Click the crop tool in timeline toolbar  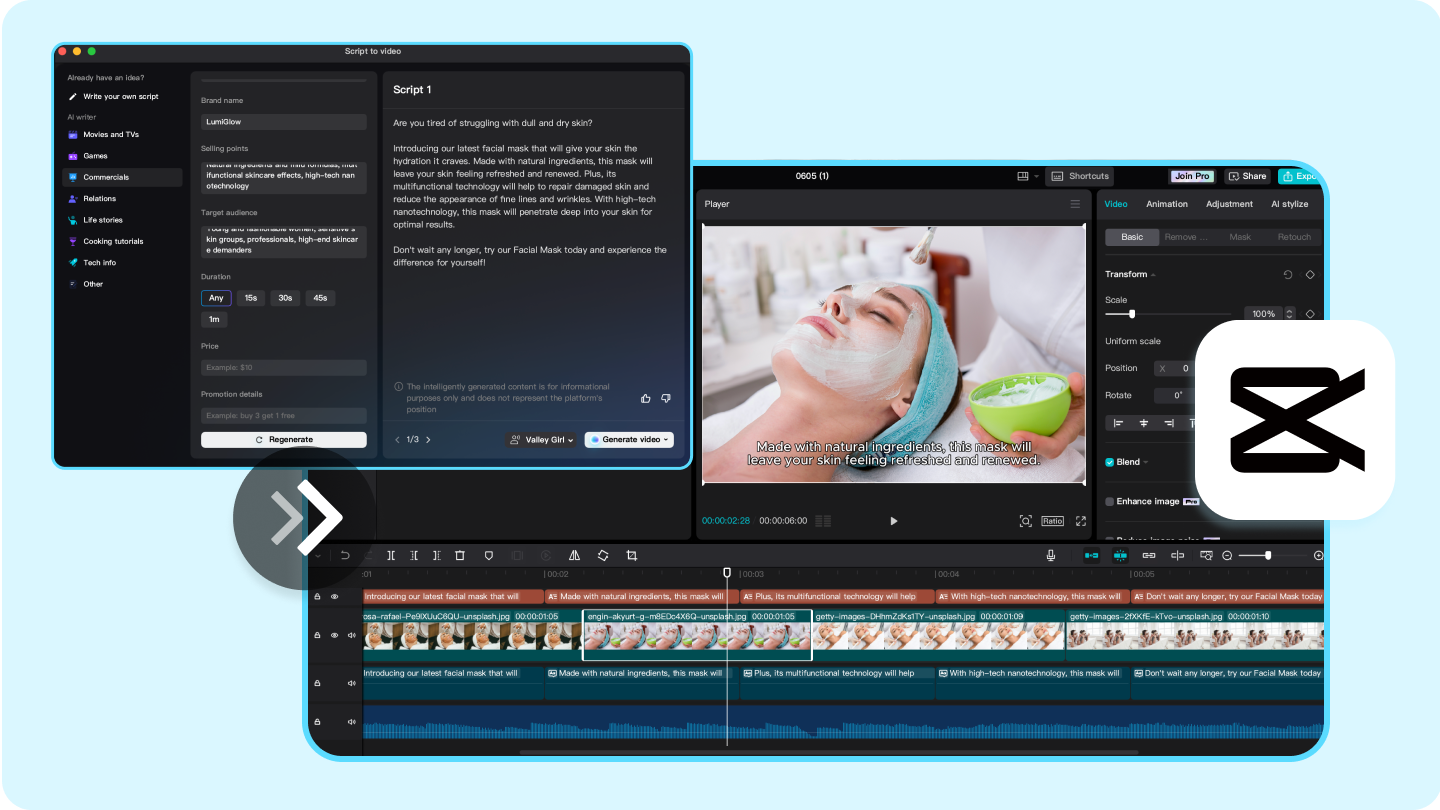pos(632,555)
